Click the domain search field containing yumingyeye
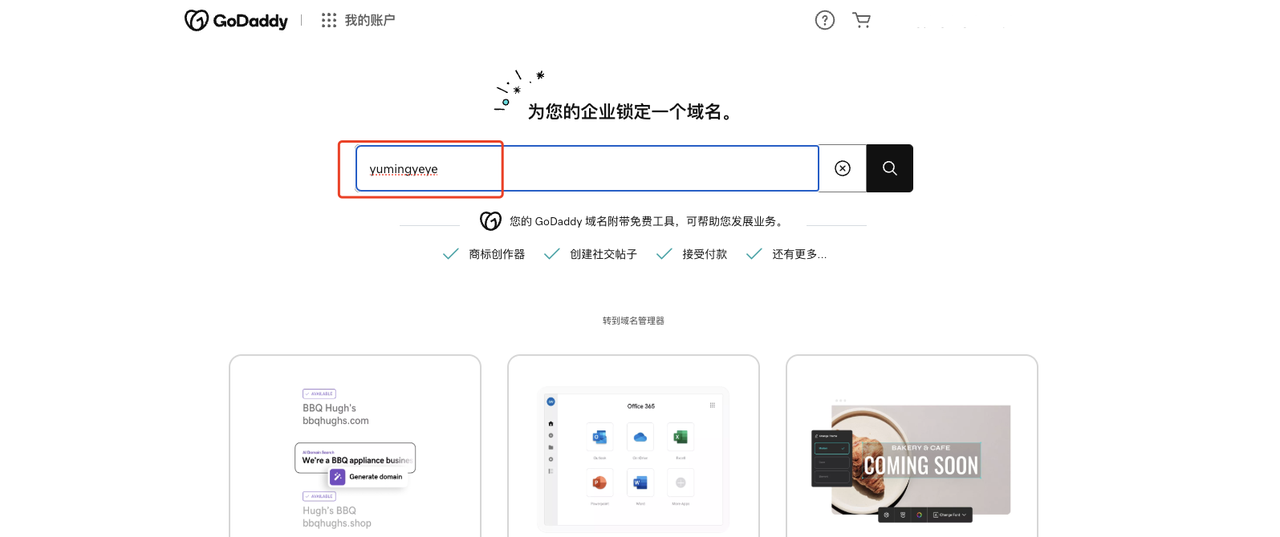1280x537 pixels. tap(587, 168)
